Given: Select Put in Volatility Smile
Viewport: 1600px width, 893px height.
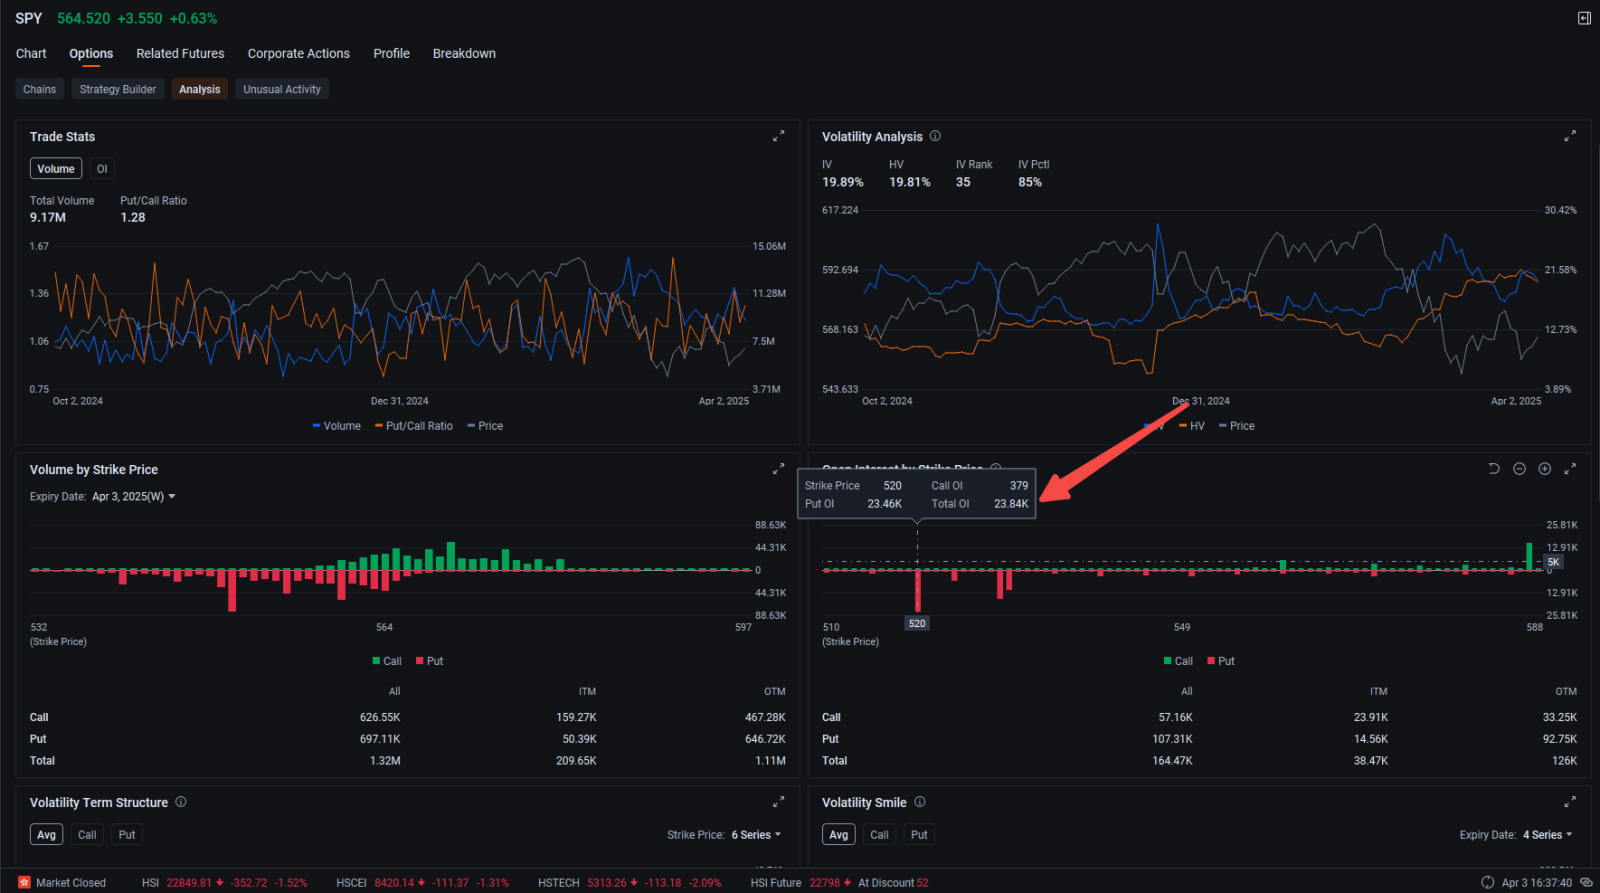Looking at the screenshot, I should pos(919,835).
